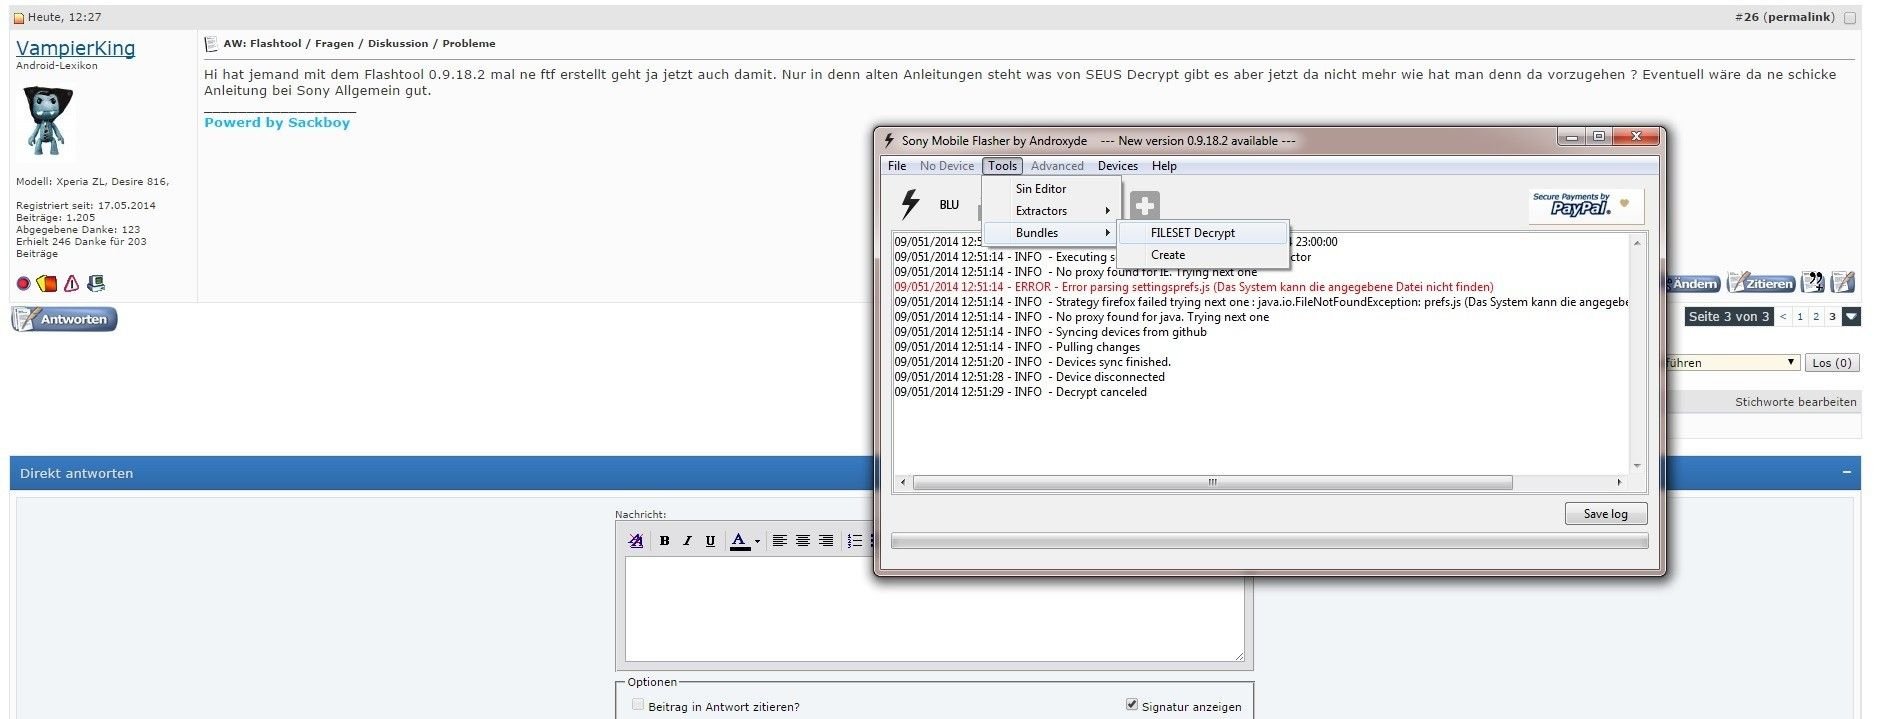Click the document icon before the post title
The image size is (1878, 719).
pyautogui.click(x=211, y=44)
